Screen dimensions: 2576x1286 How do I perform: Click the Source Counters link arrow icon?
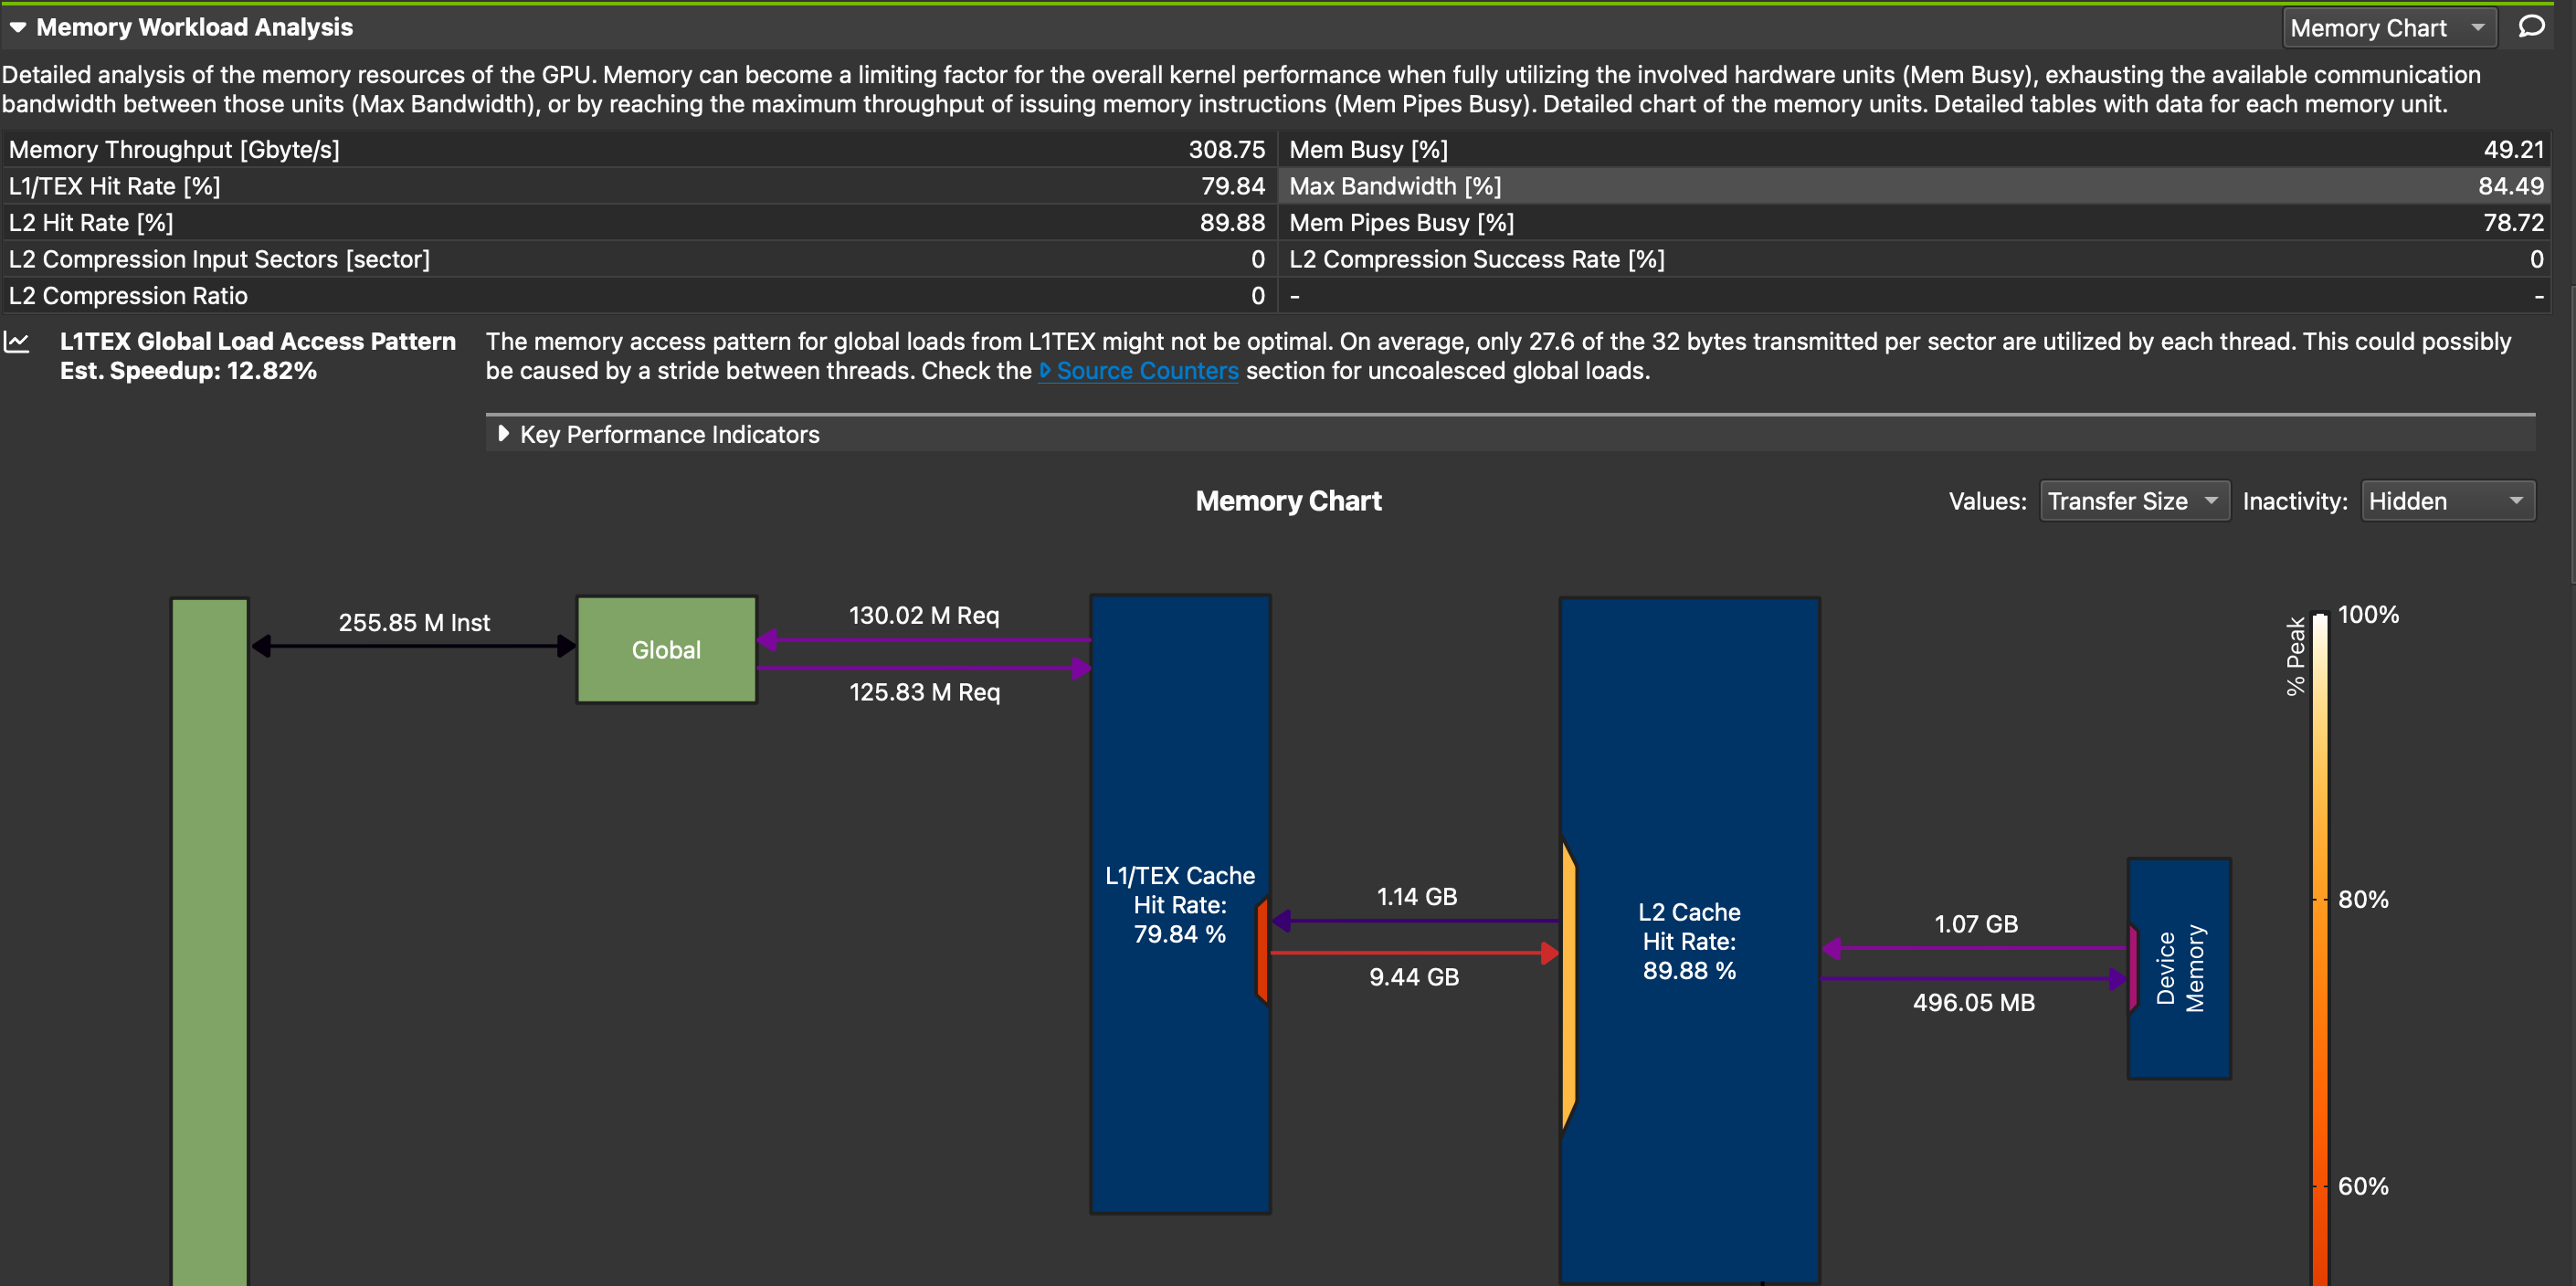pyautogui.click(x=1045, y=371)
